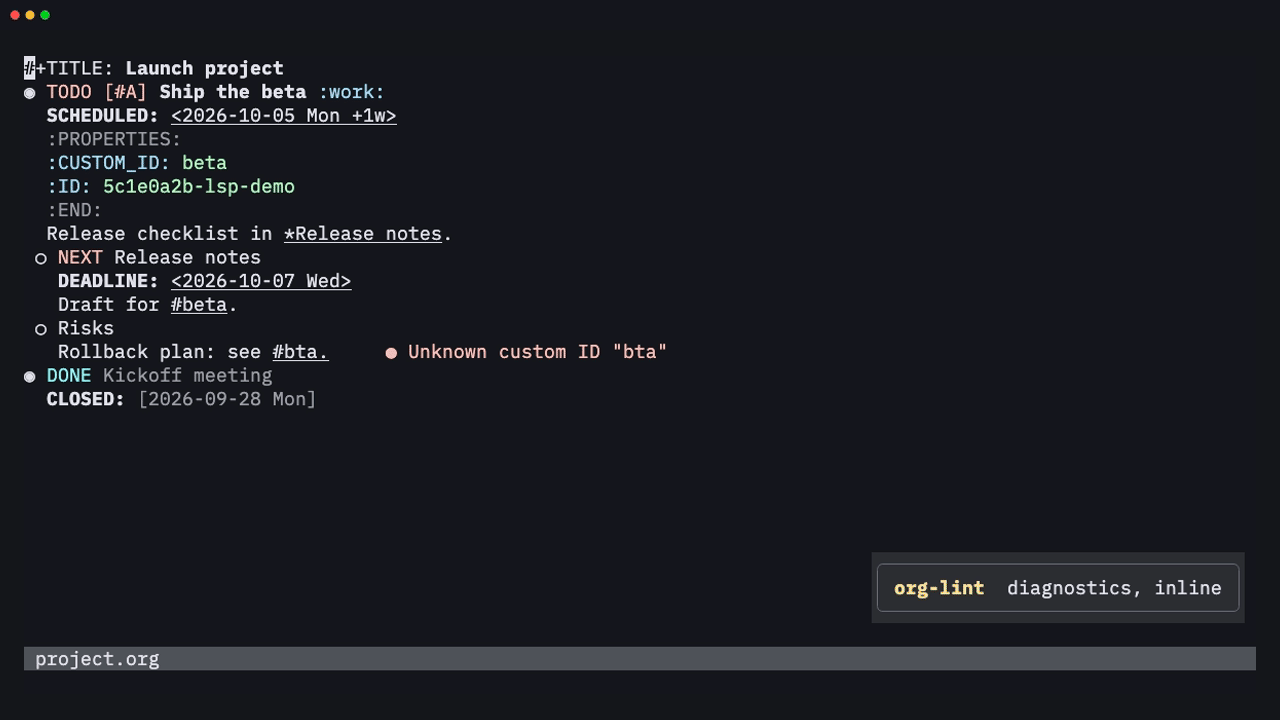Place cursor on the #+TITLE: keyword
The height and width of the screenshot is (720, 1280).
pyautogui.click(x=69, y=68)
